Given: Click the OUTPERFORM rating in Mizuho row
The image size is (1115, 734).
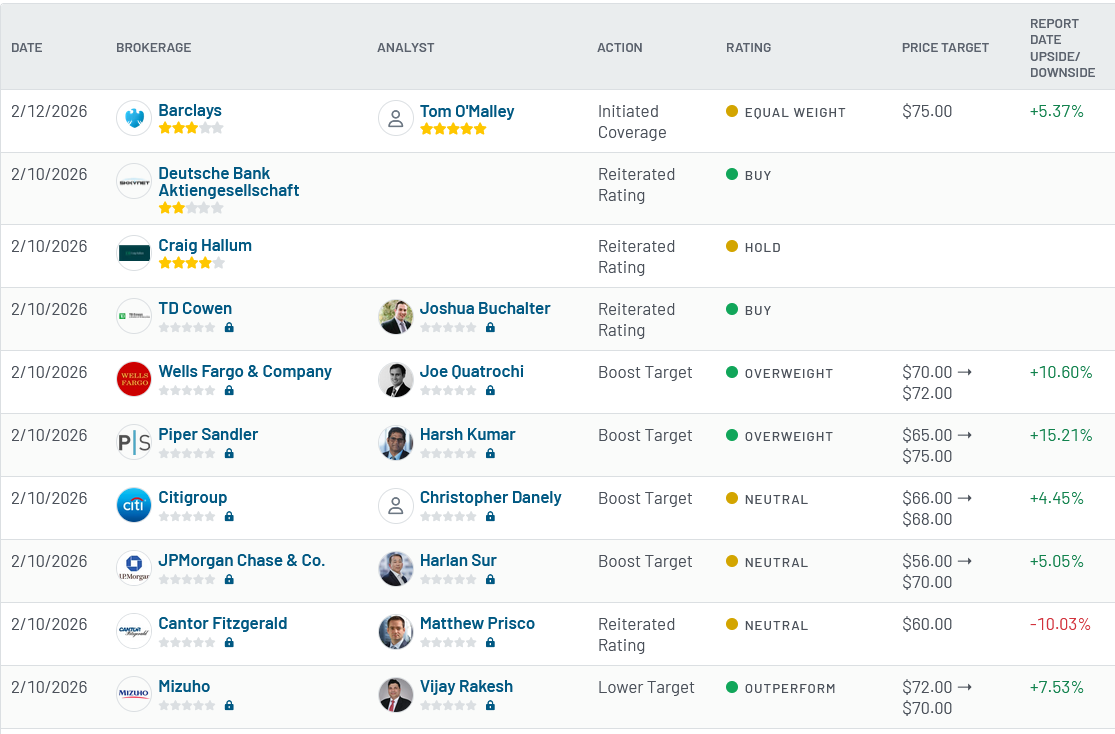Looking at the screenshot, I should (x=789, y=688).
